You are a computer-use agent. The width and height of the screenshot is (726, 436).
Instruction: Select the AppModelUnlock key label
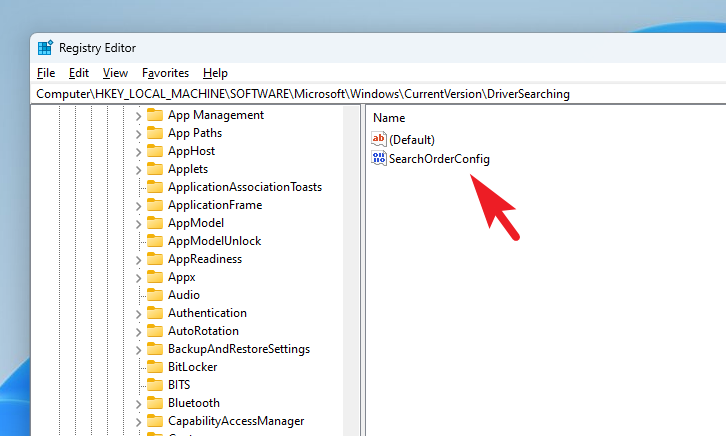[x=214, y=241]
